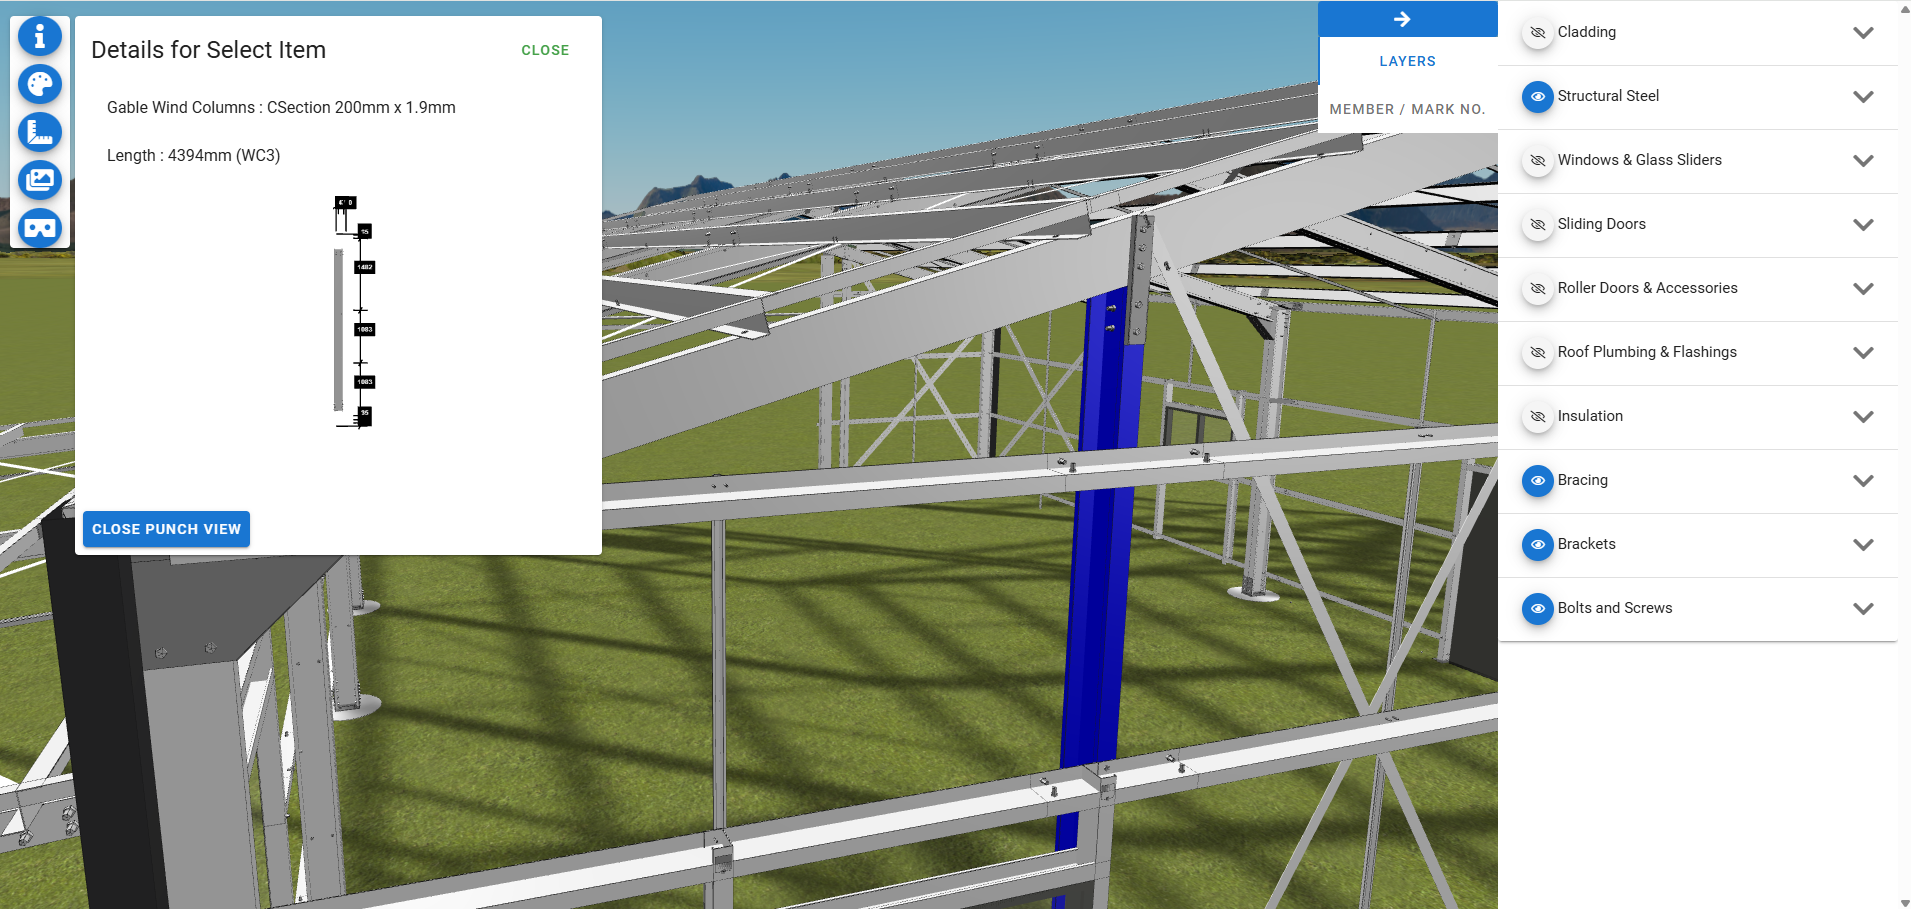Click 'Length : 4394mm (WC3)' text
This screenshot has width=1911, height=909.
[194, 155]
